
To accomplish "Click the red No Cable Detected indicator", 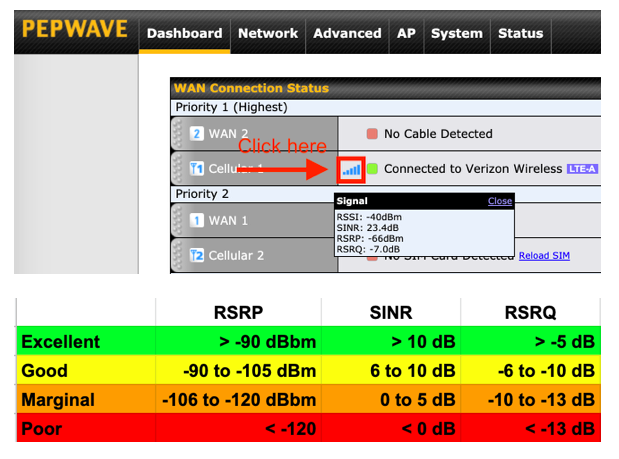I will (x=373, y=134).
